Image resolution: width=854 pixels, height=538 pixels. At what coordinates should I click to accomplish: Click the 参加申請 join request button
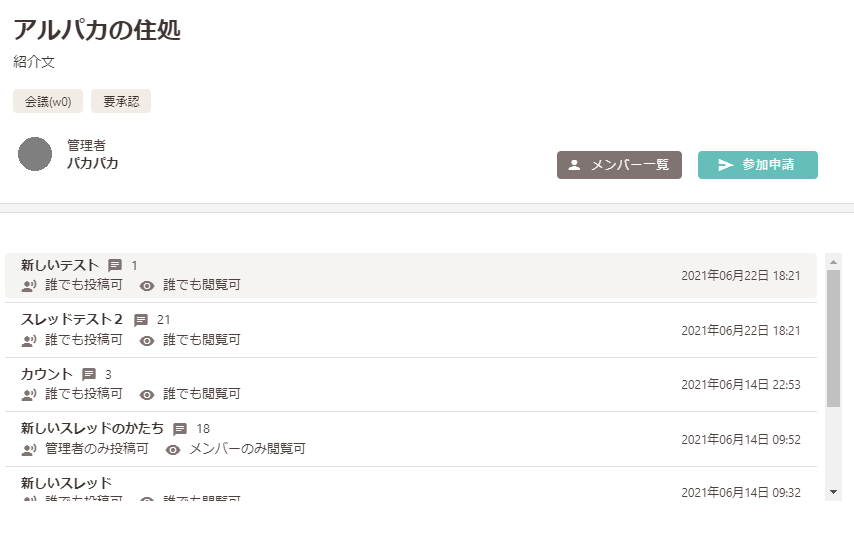tap(758, 165)
